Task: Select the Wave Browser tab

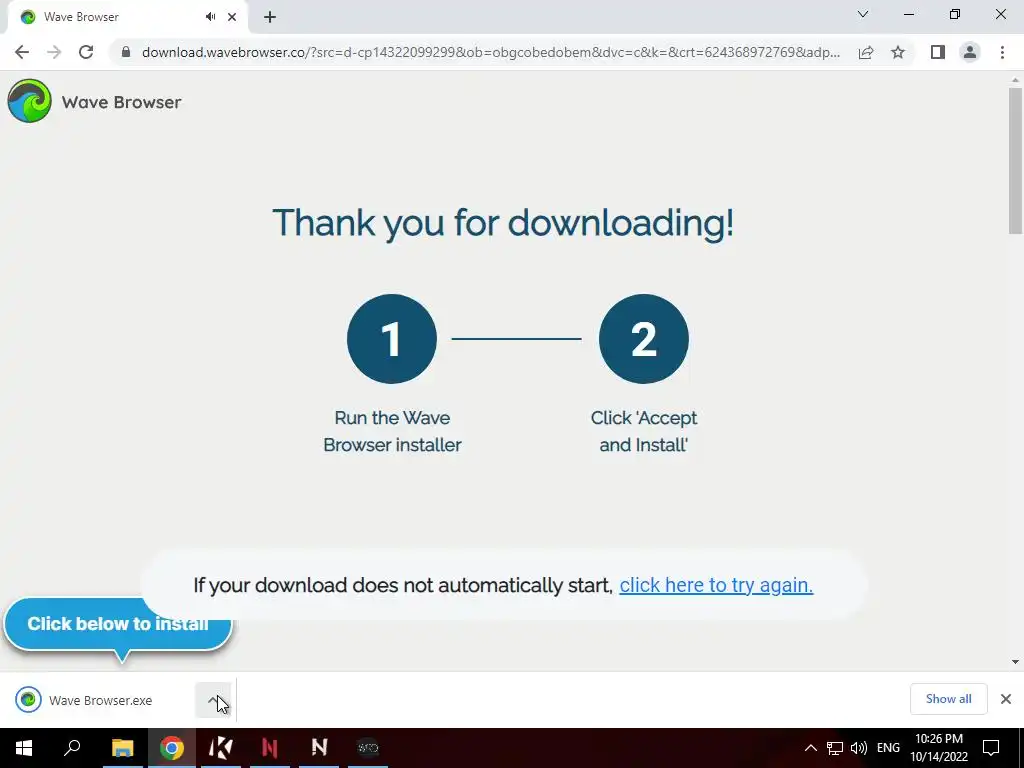Action: [127, 17]
